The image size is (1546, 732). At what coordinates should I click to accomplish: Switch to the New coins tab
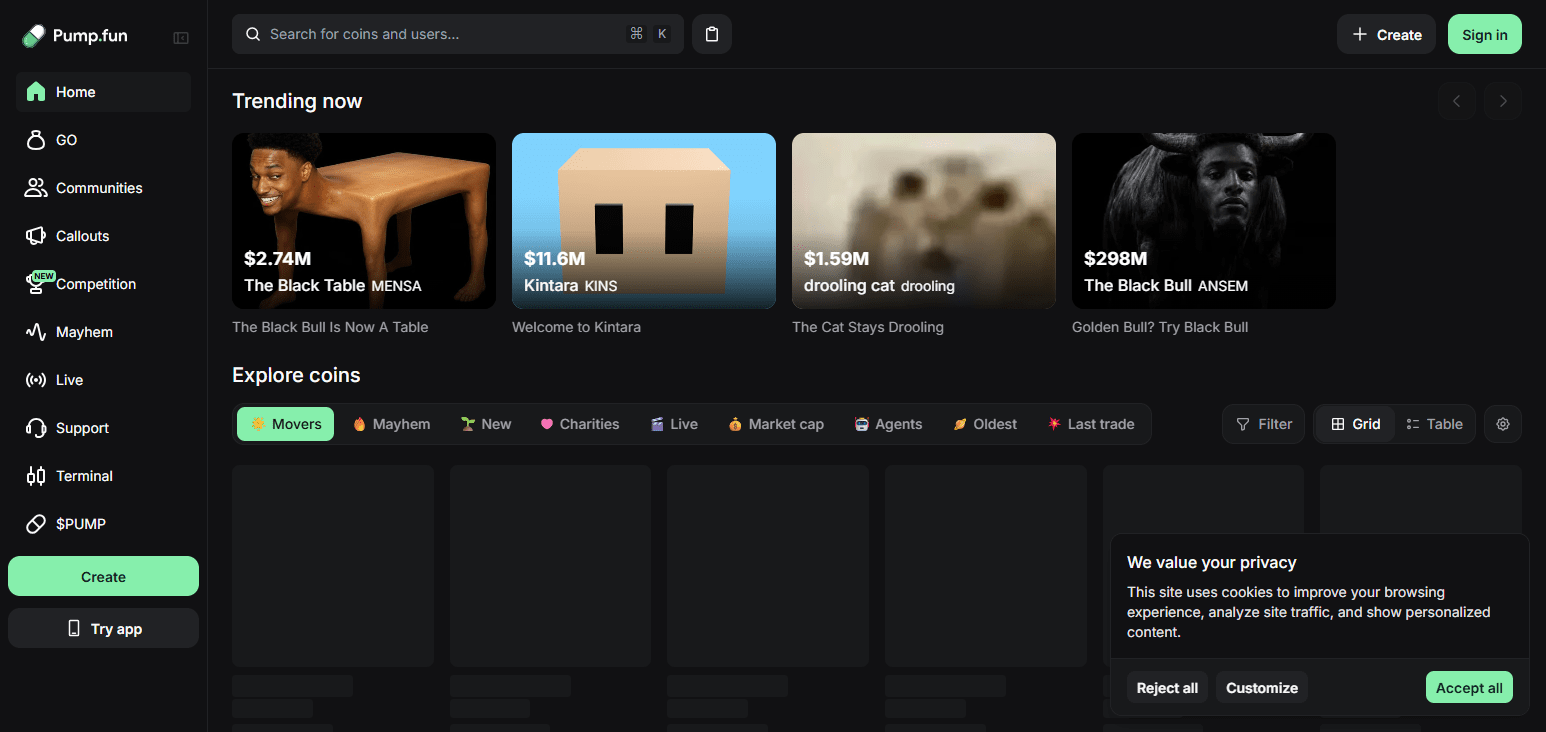486,424
